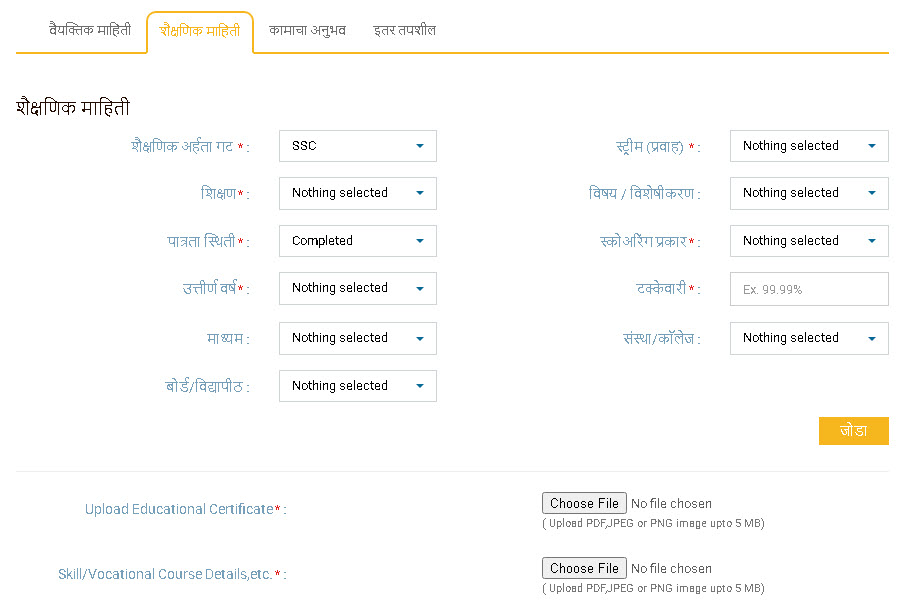Choose File for Educational Certificate upload
Viewport: 900px width, 602px height.
[584, 503]
